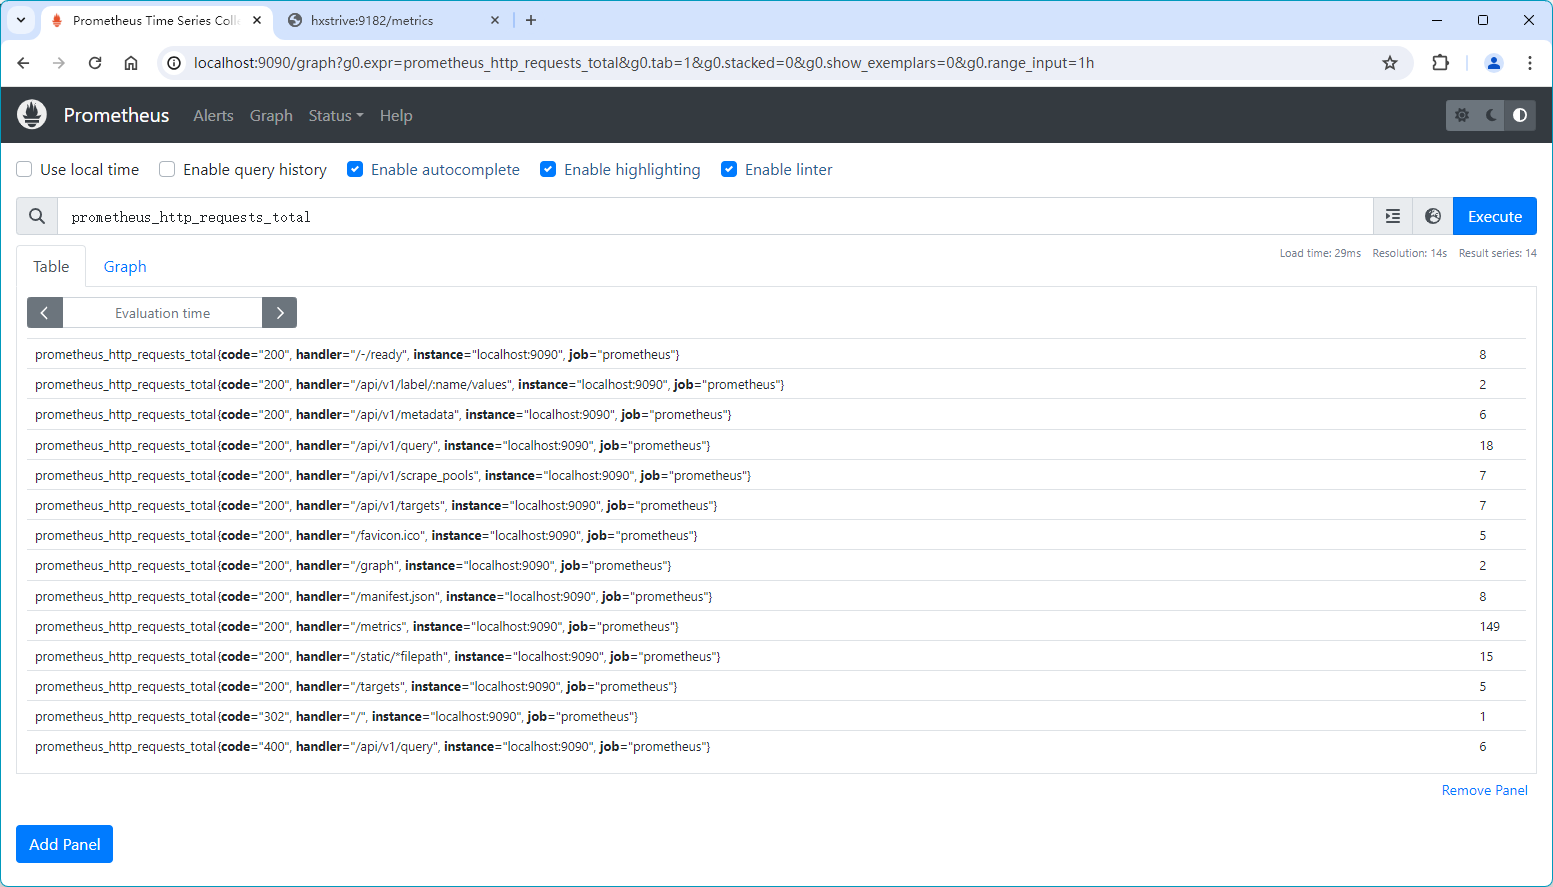Enable query history checkbox

point(167,169)
